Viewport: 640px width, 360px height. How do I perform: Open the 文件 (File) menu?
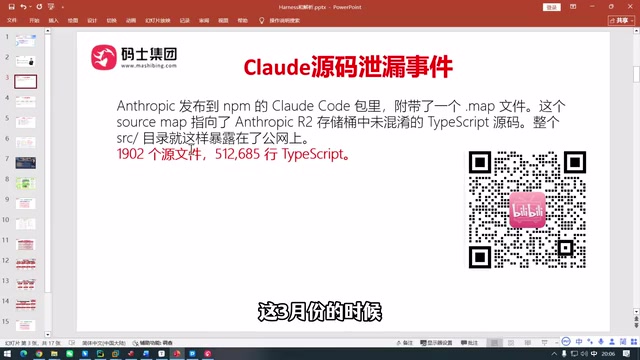(x=12, y=20)
